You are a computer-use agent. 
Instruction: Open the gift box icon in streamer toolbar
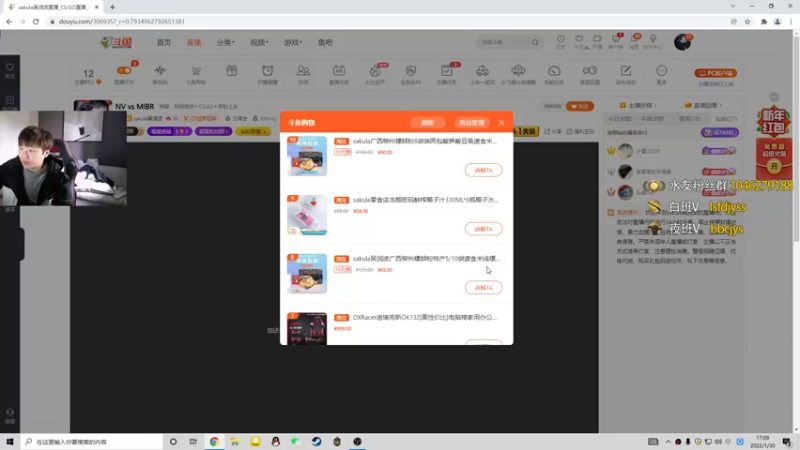tap(232, 70)
